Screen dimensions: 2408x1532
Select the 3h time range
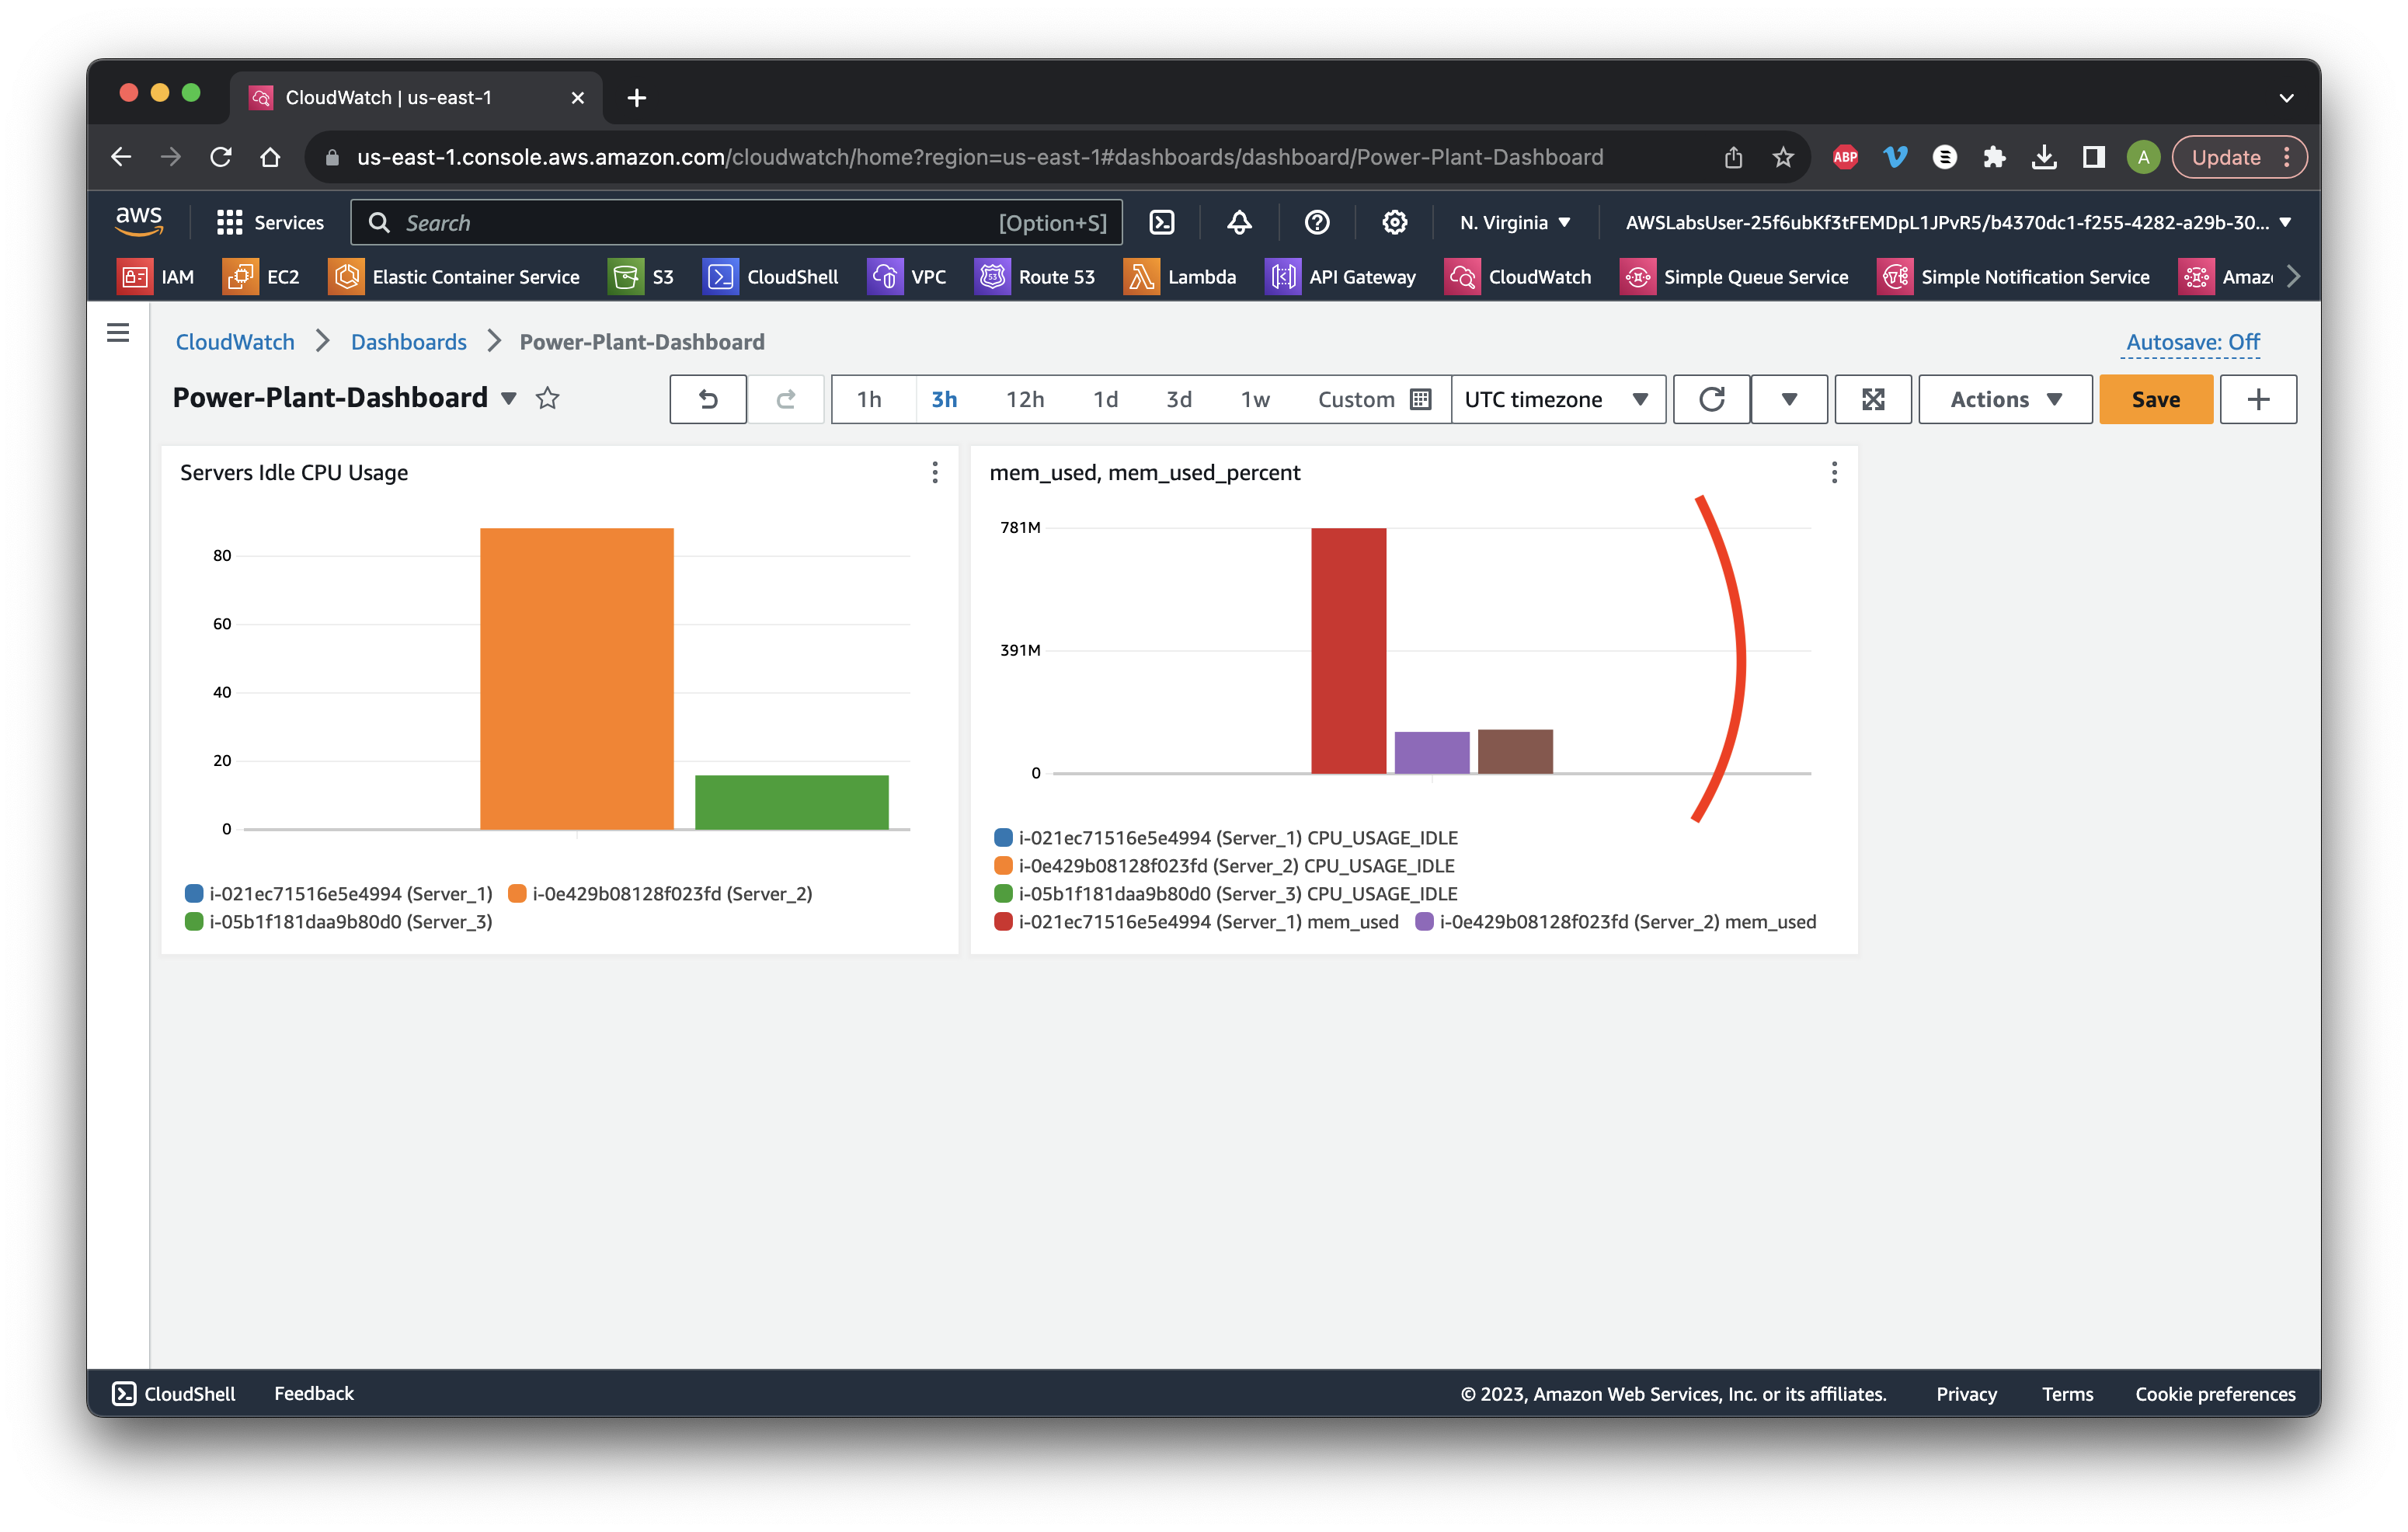tap(944, 399)
